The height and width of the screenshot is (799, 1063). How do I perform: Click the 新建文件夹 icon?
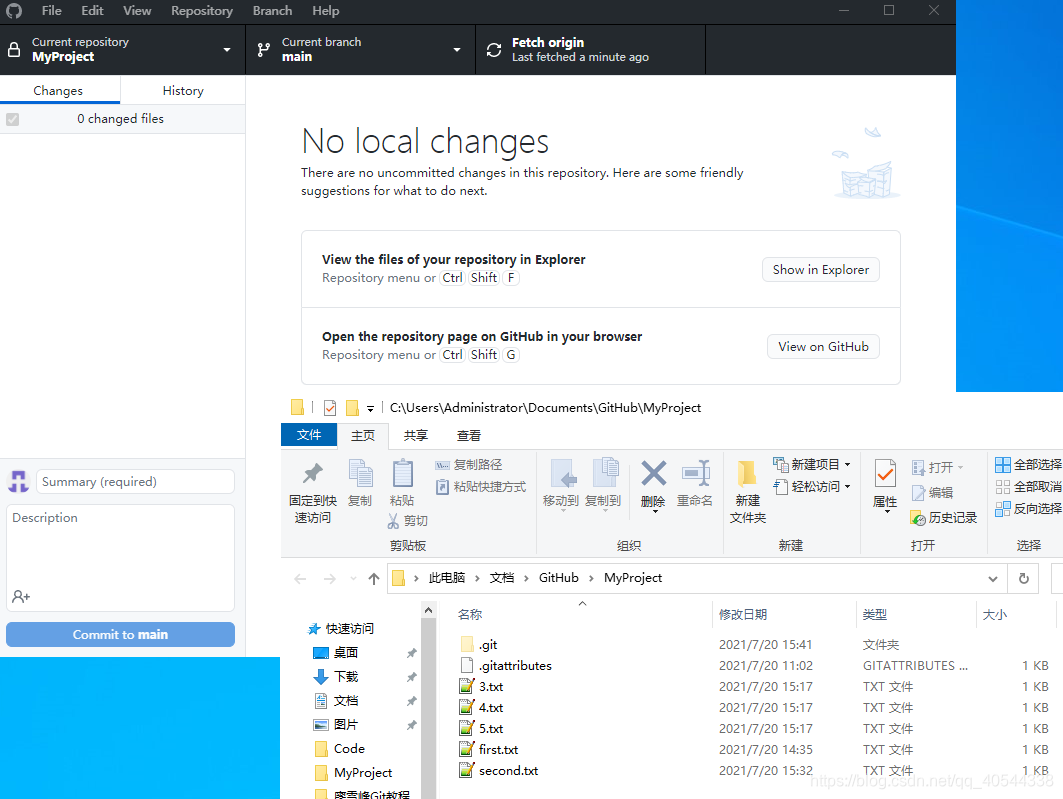747,474
